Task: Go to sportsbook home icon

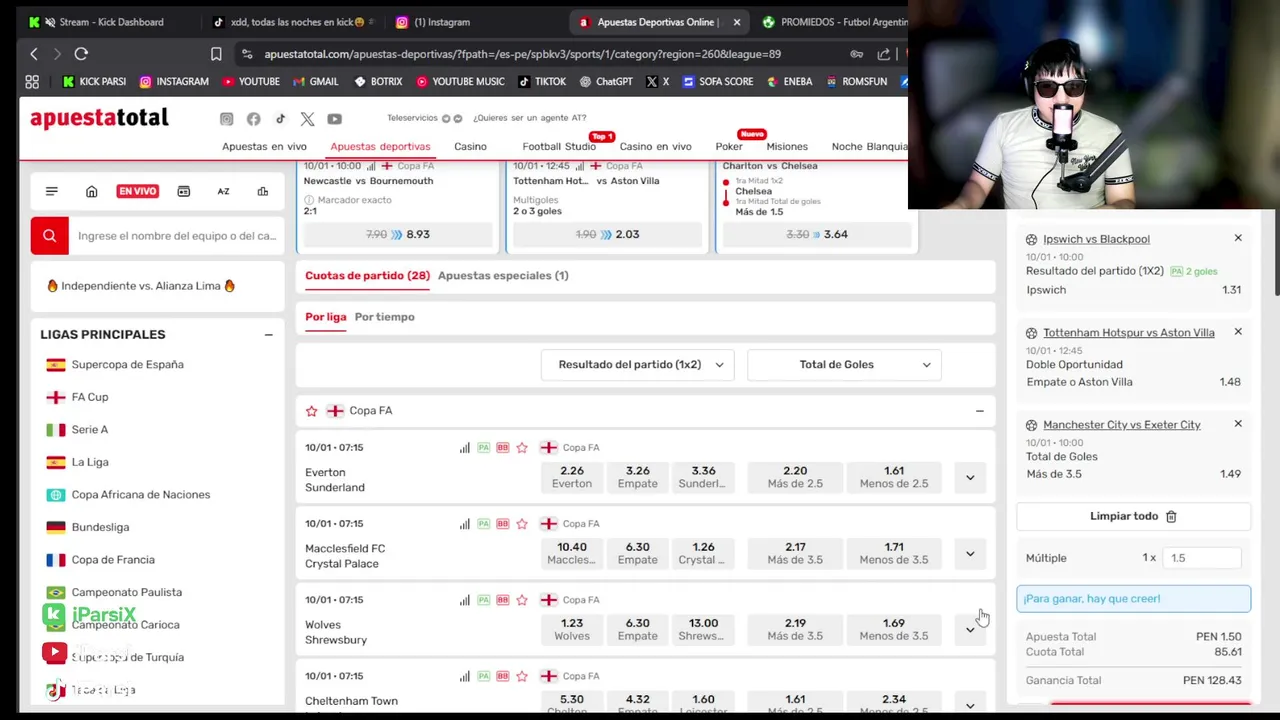Action: [91, 191]
